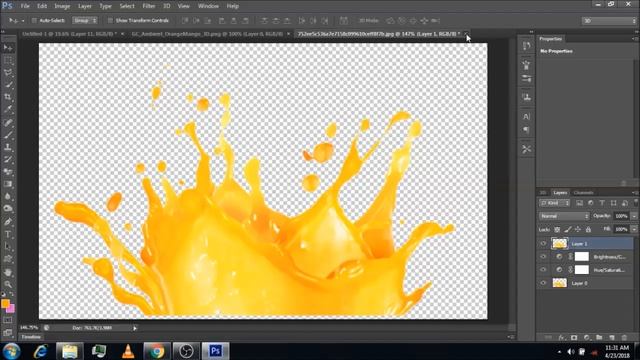The image size is (640, 360).
Task: Open the workspace switcher dropdown
Action: click(x=608, y=20)
